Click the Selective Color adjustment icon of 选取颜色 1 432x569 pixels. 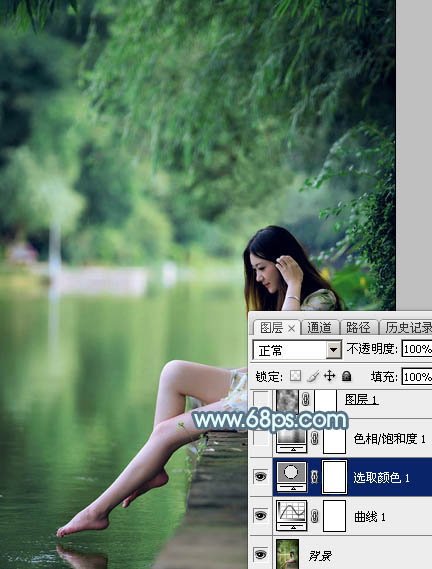292,476
